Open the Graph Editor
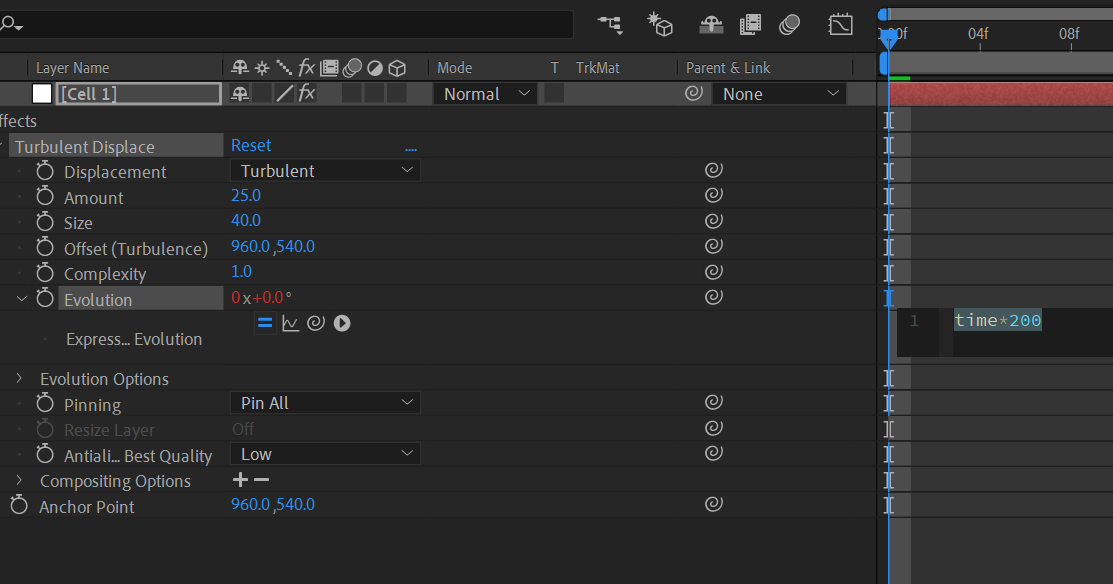1113x584 pixels. tap(841, 24)
